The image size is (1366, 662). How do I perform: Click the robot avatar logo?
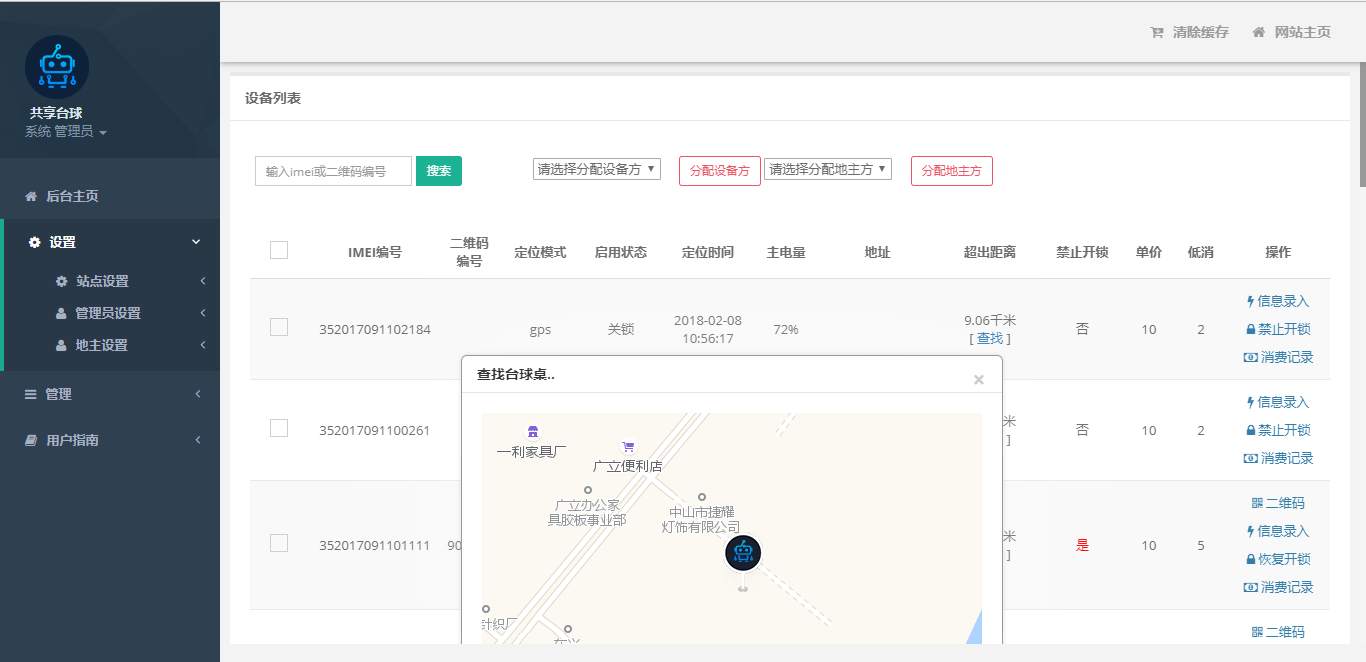click(x=57, y=68)
